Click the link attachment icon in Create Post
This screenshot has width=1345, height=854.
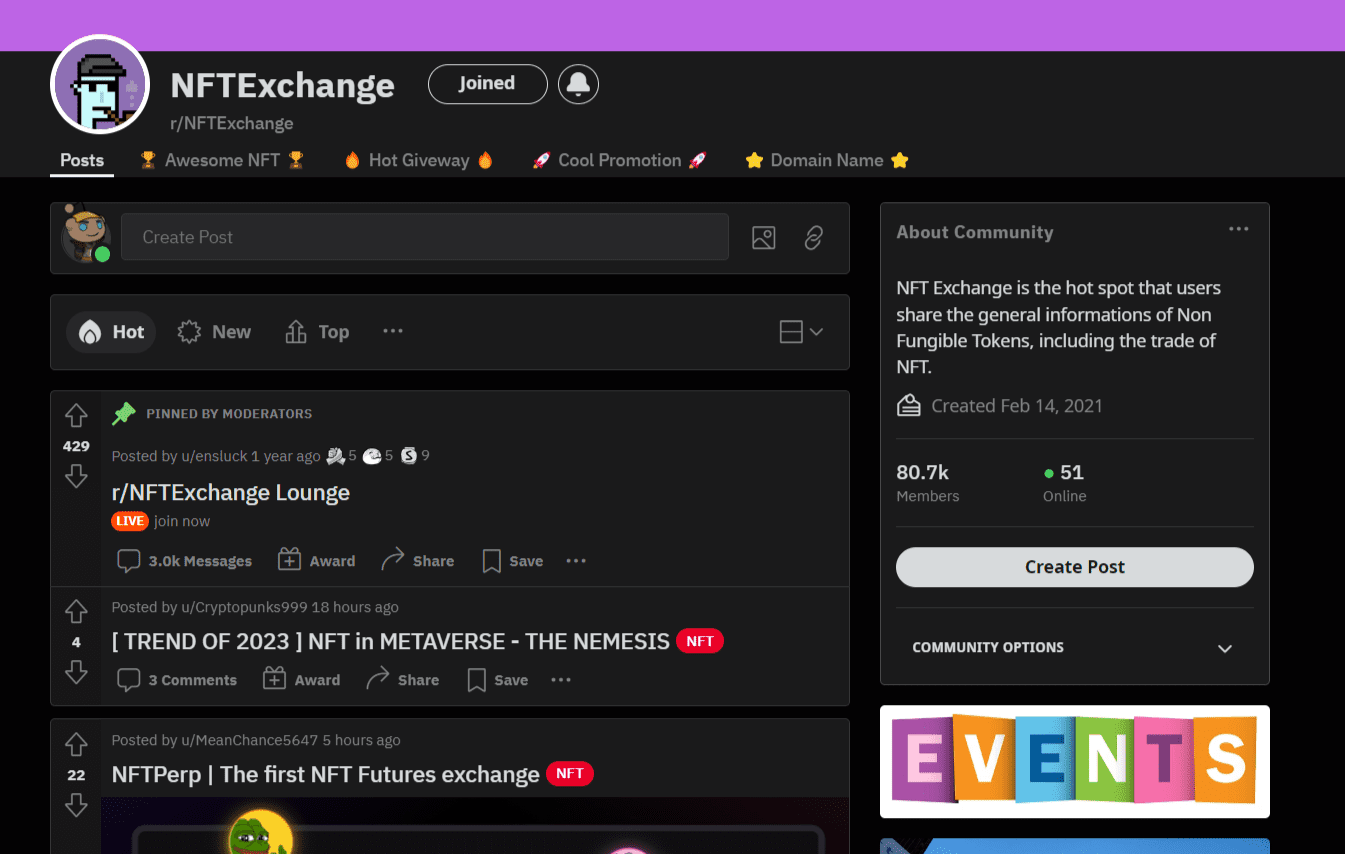click(814, 238)
